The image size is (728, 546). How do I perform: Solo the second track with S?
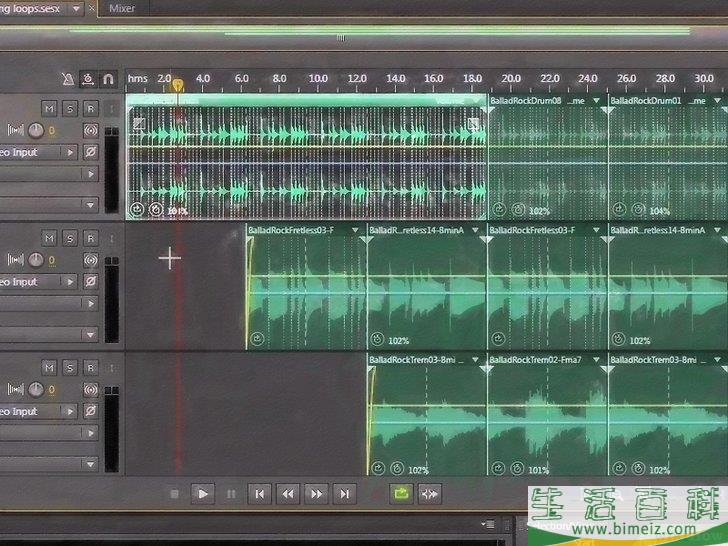(69, 237)
